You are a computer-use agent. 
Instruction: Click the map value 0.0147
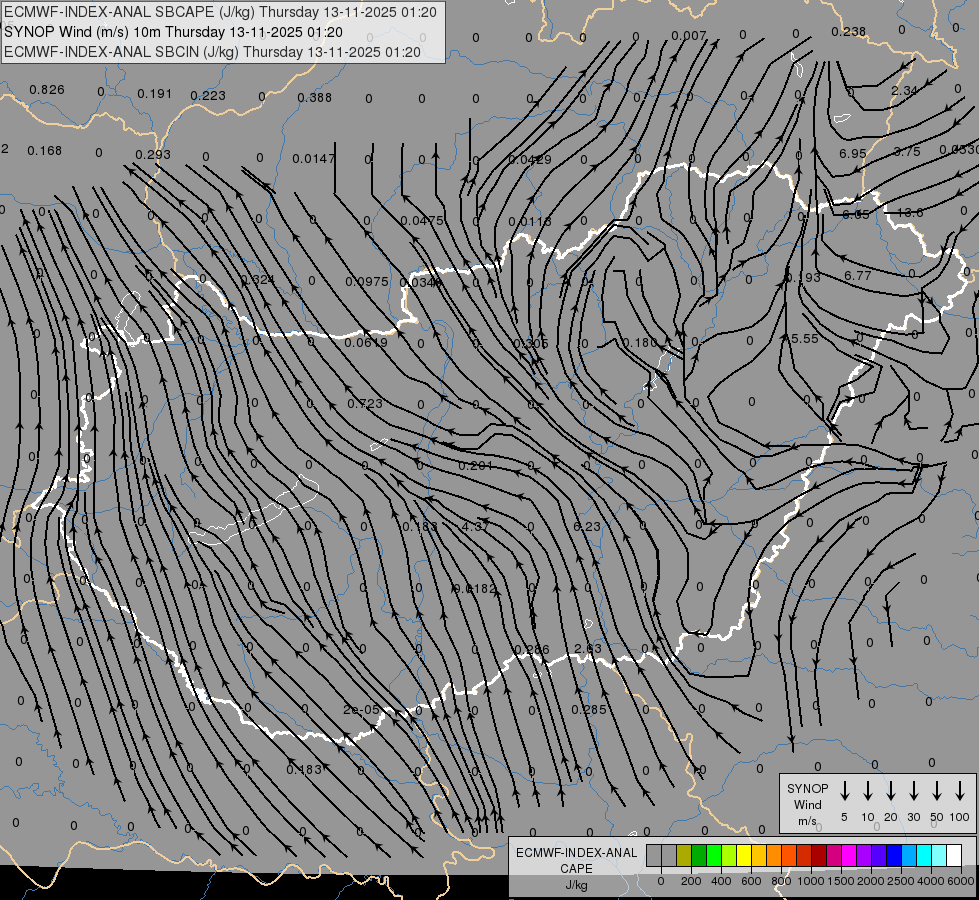click(x=313, y=159)
